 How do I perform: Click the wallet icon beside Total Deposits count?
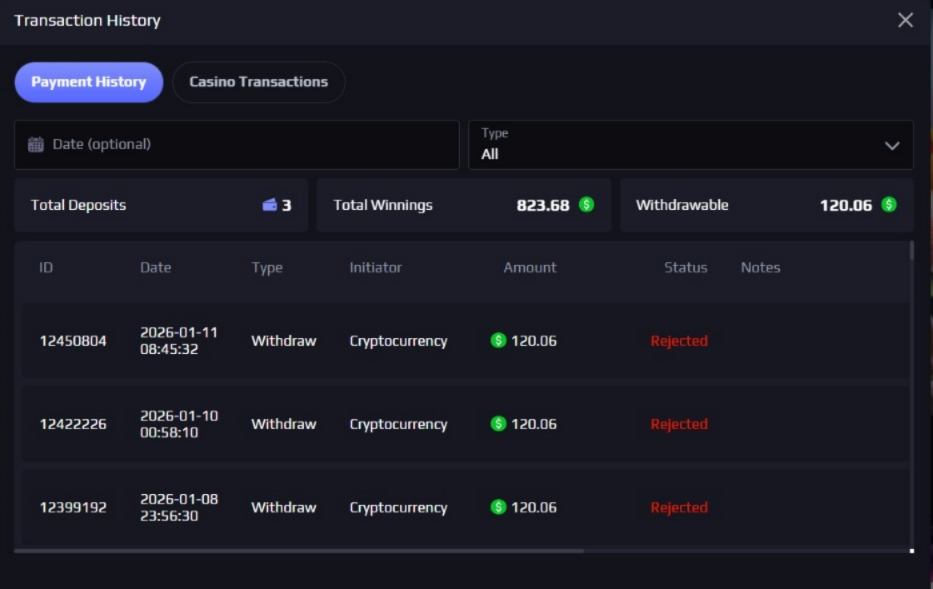(x=269, y=205)
